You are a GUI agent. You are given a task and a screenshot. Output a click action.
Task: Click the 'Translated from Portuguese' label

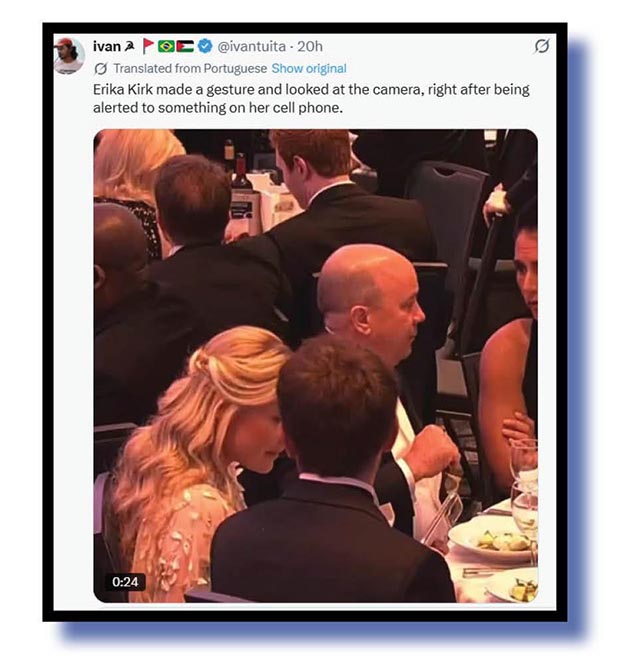(x=190, y=69)
